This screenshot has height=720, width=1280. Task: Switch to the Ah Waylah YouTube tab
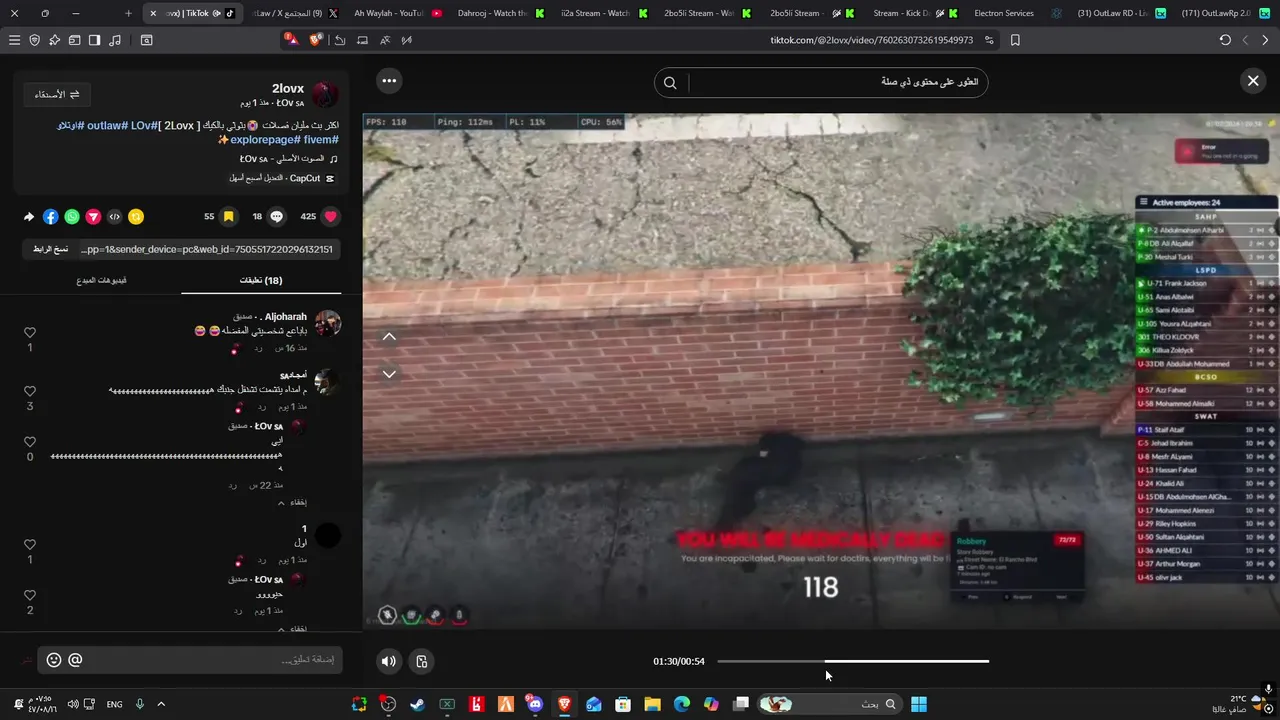pyautogui.click(x=397, y=14)
